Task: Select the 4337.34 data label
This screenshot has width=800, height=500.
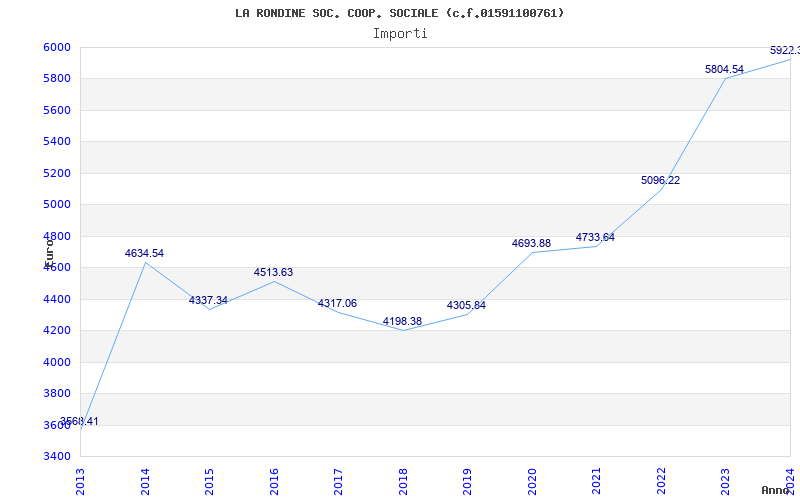Action: 208,300
